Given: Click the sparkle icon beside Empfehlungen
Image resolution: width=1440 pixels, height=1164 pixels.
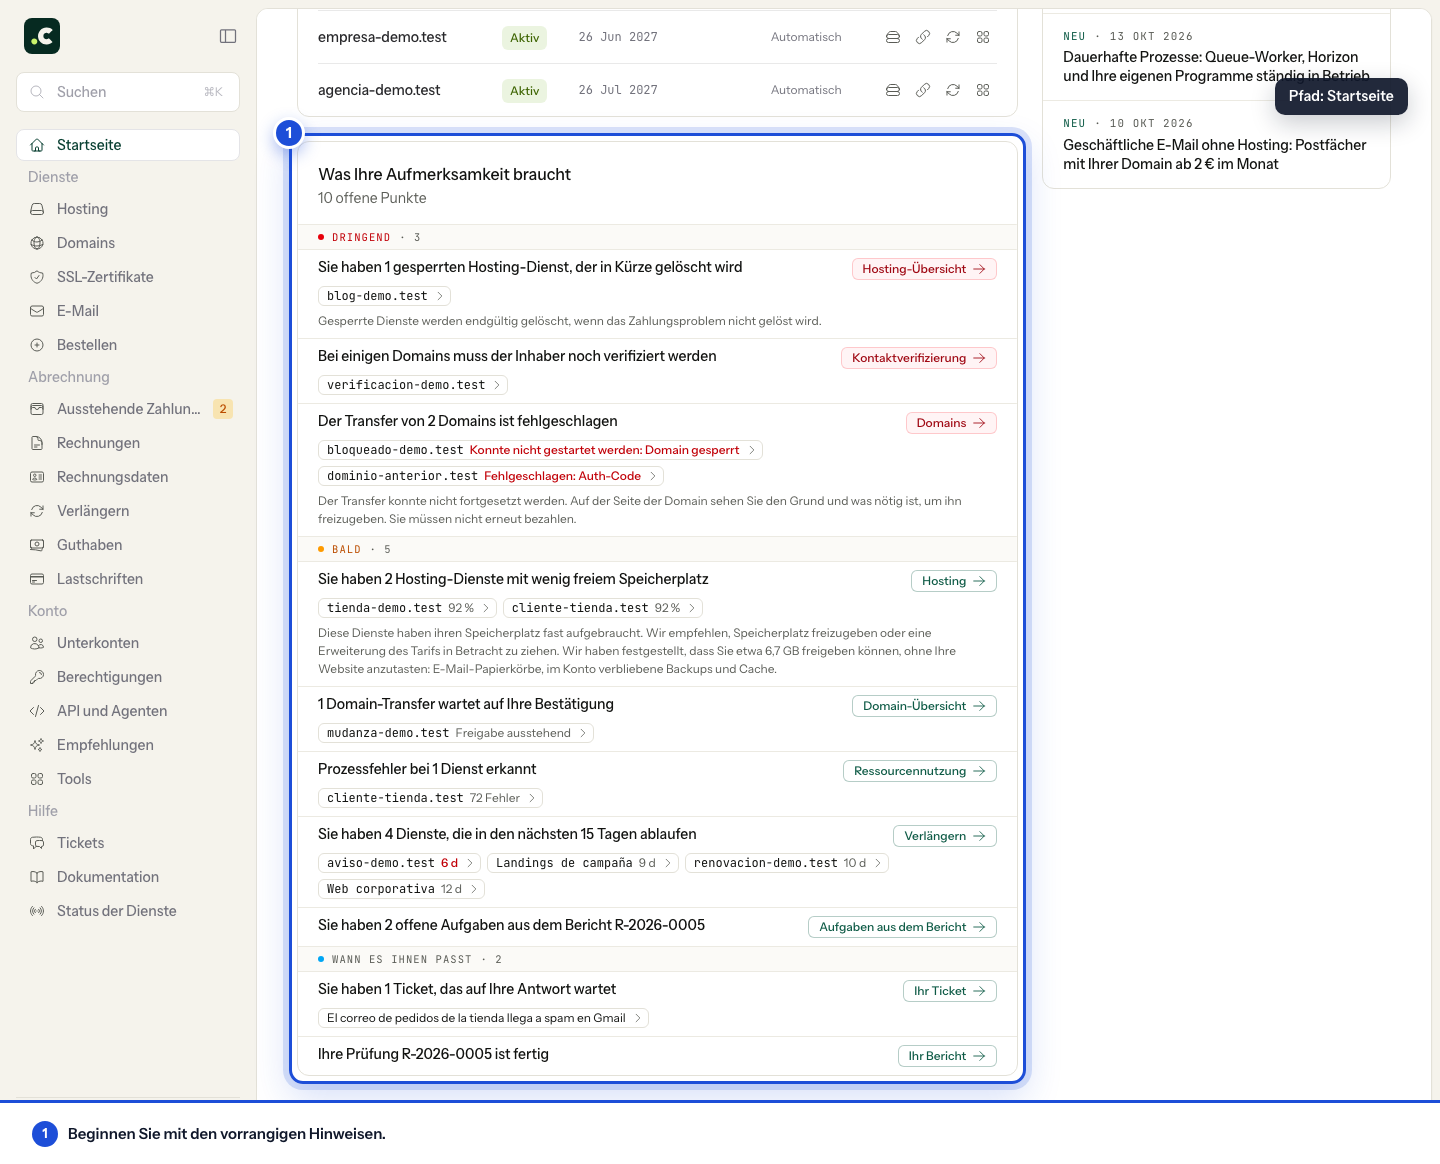Looking at the screenshot, I should click(x=37, y=745).
